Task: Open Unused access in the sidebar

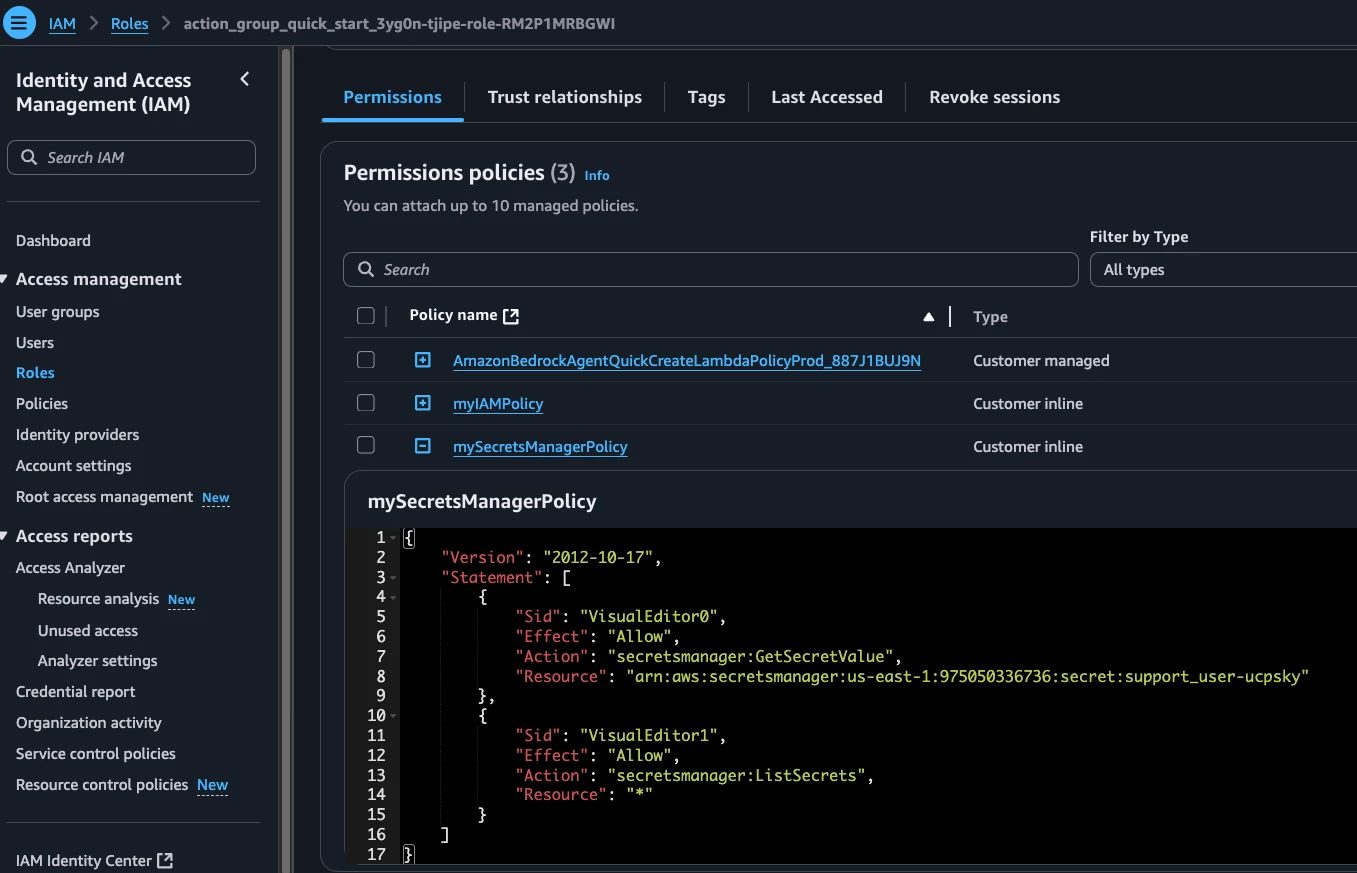Action: [88, 630]
